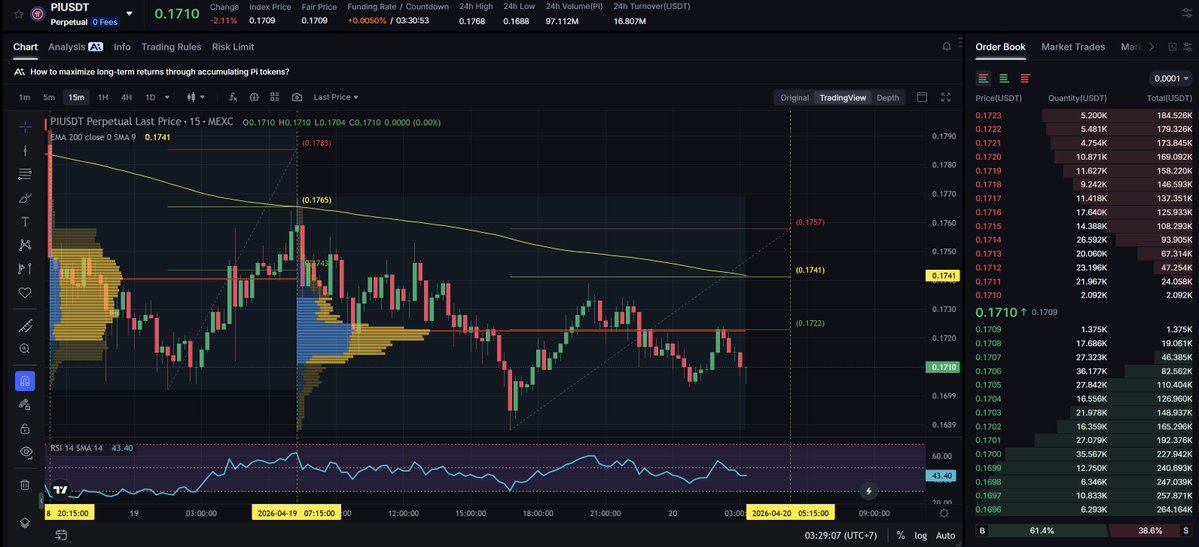The image size is (1199, 547).
Task: Switch to the 1H timeframe
Action: tap(103, 97)
